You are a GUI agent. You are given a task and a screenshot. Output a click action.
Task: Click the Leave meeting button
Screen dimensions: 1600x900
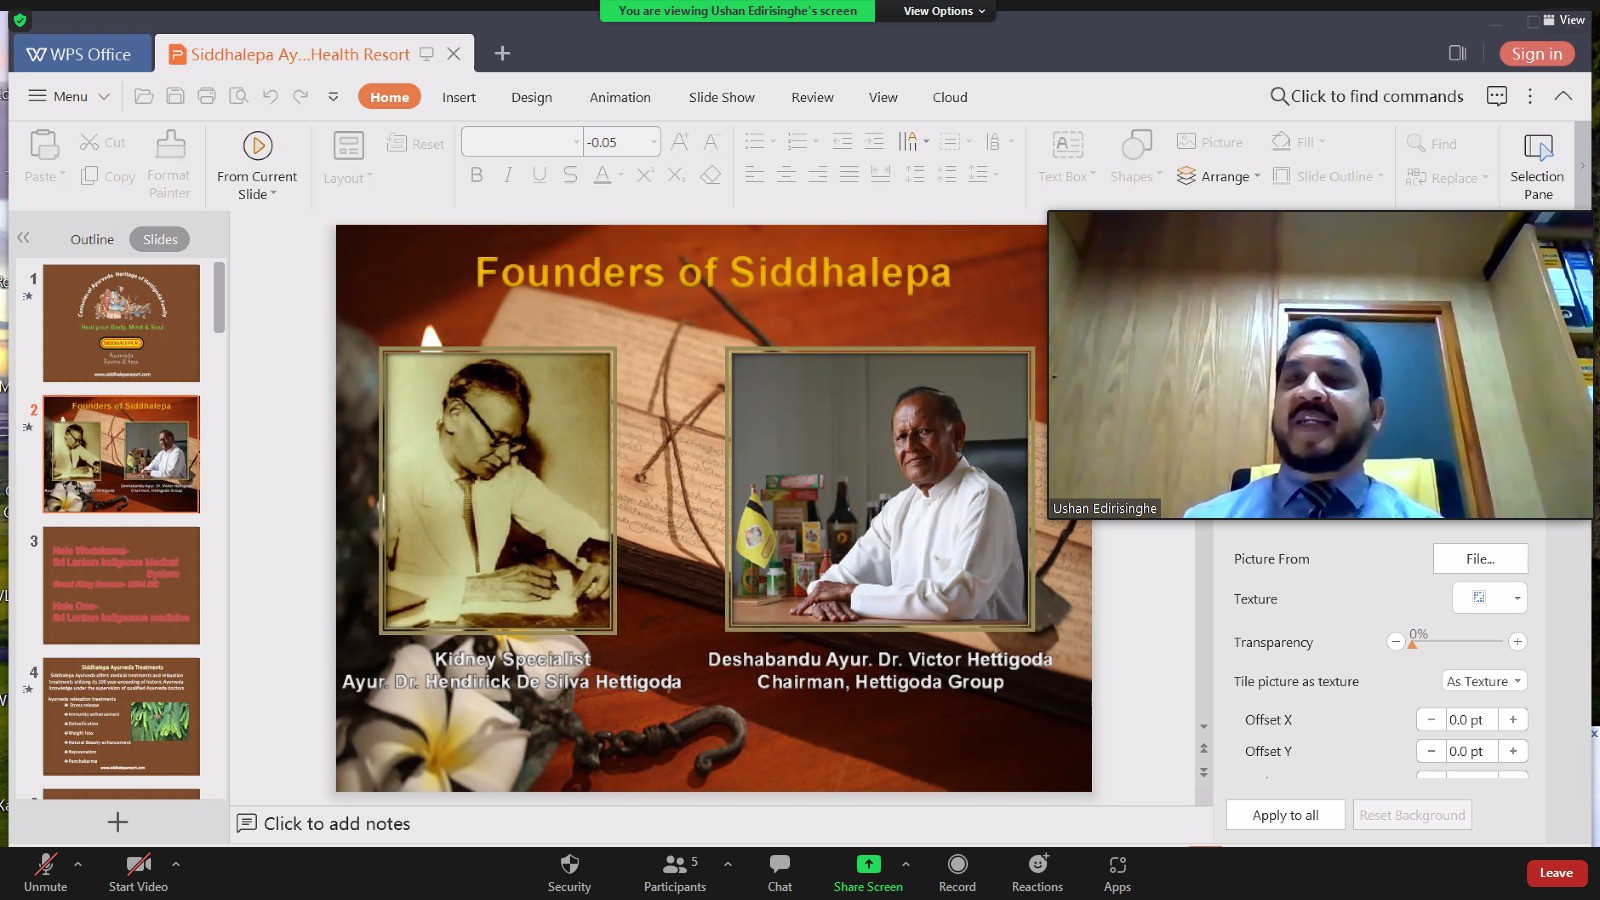[x=1556, y=873]
